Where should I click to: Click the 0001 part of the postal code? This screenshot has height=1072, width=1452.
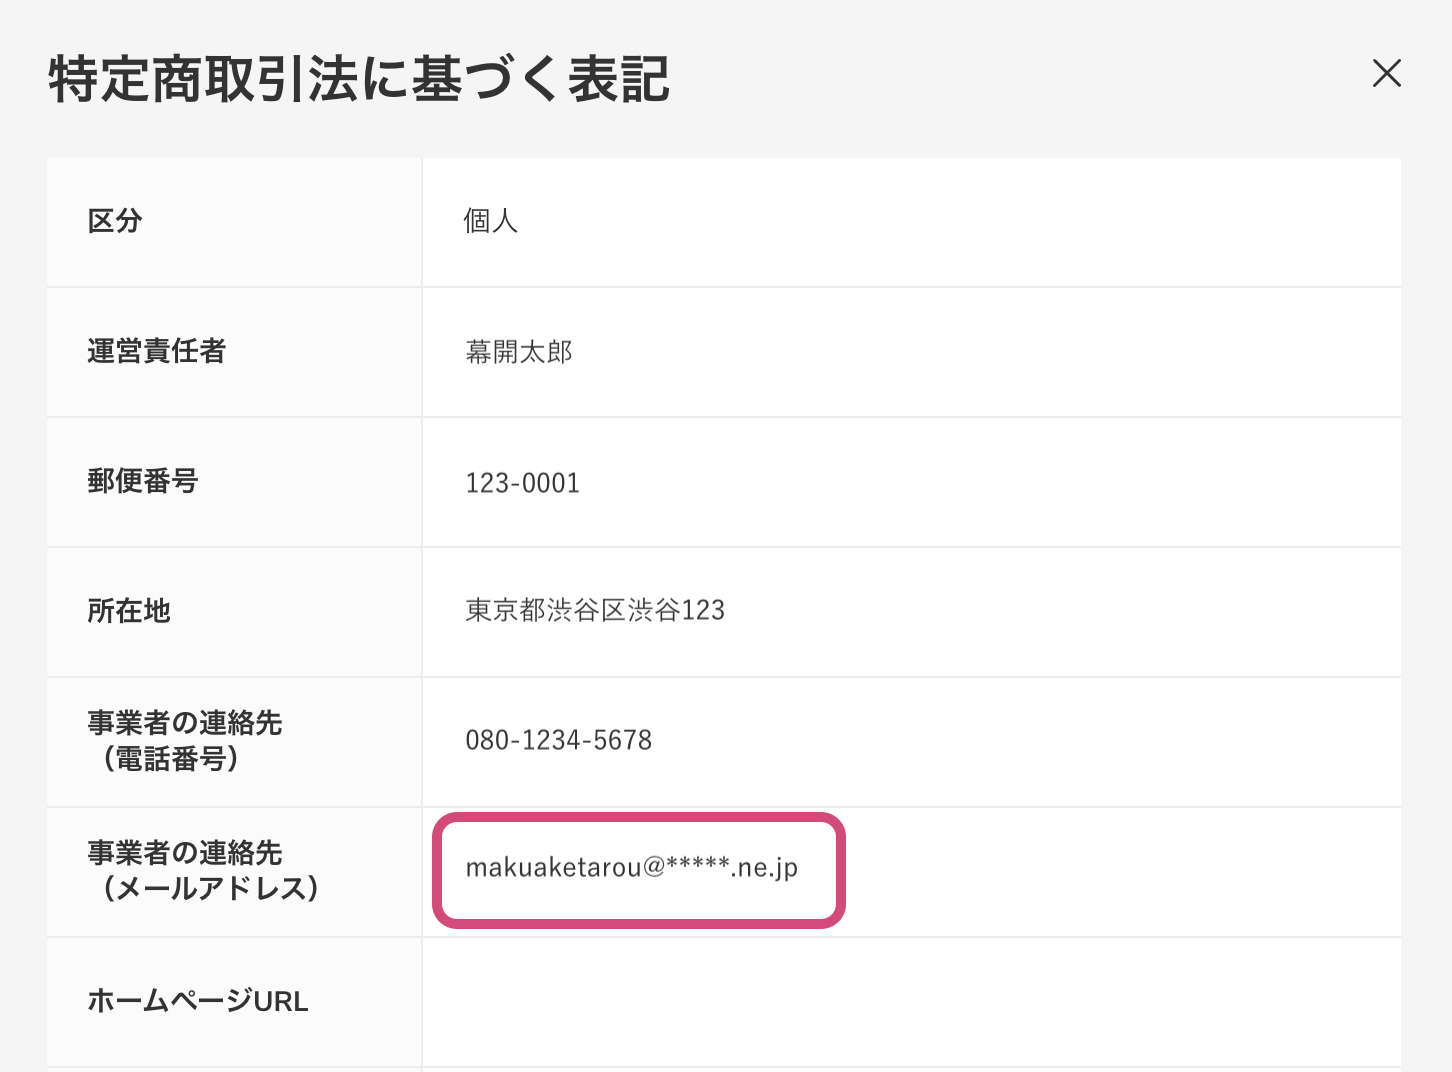point(551,483)
